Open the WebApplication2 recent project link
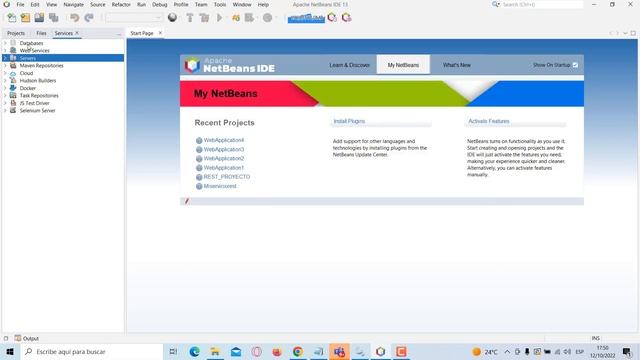Screen dimensions: 640x360 224,158
